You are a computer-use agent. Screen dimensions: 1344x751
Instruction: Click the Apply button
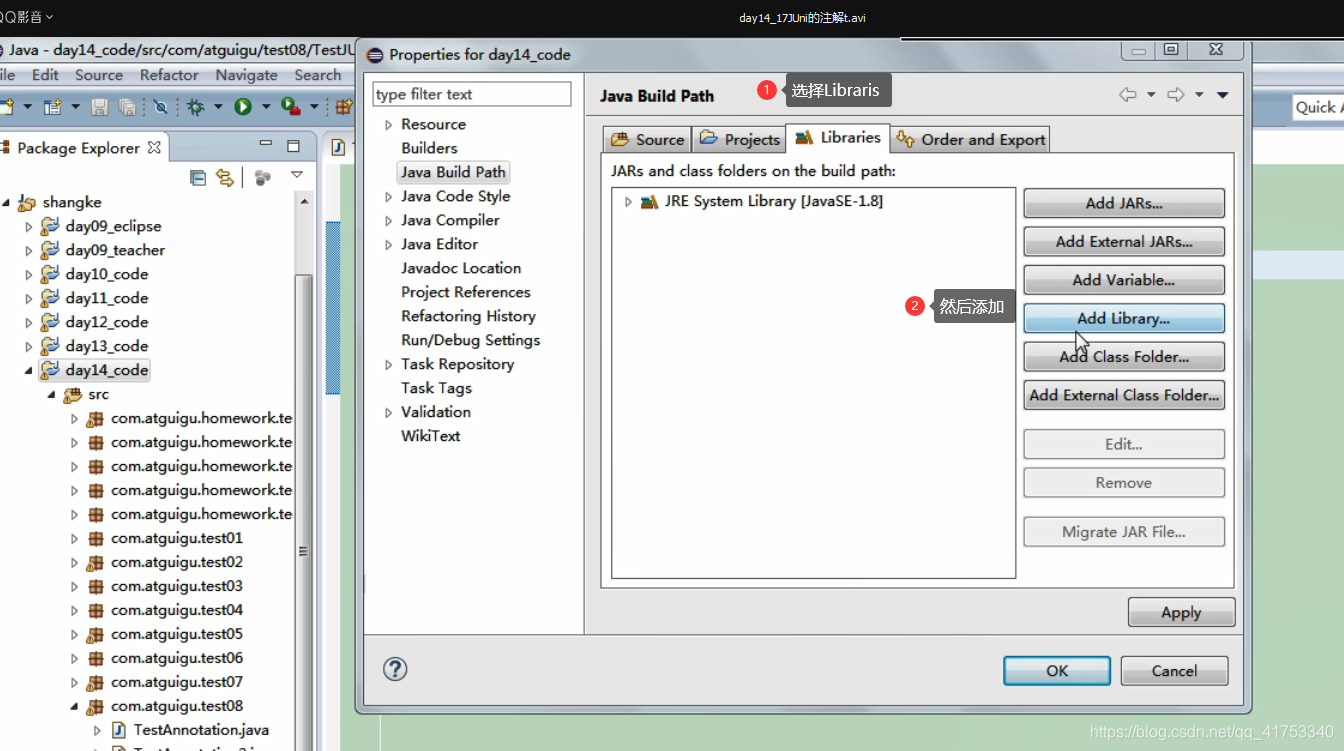(x=1181, y=612)
